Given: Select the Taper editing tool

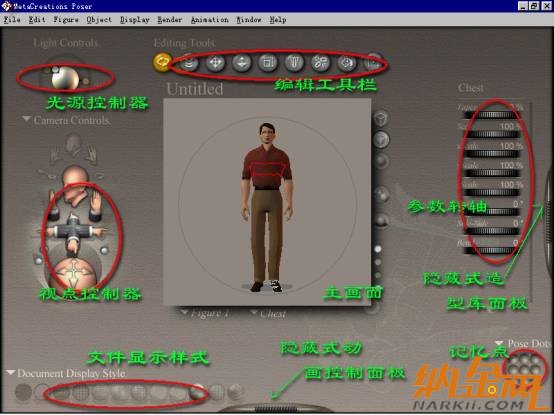Looking at the screenshot, I should coord(294,63).
